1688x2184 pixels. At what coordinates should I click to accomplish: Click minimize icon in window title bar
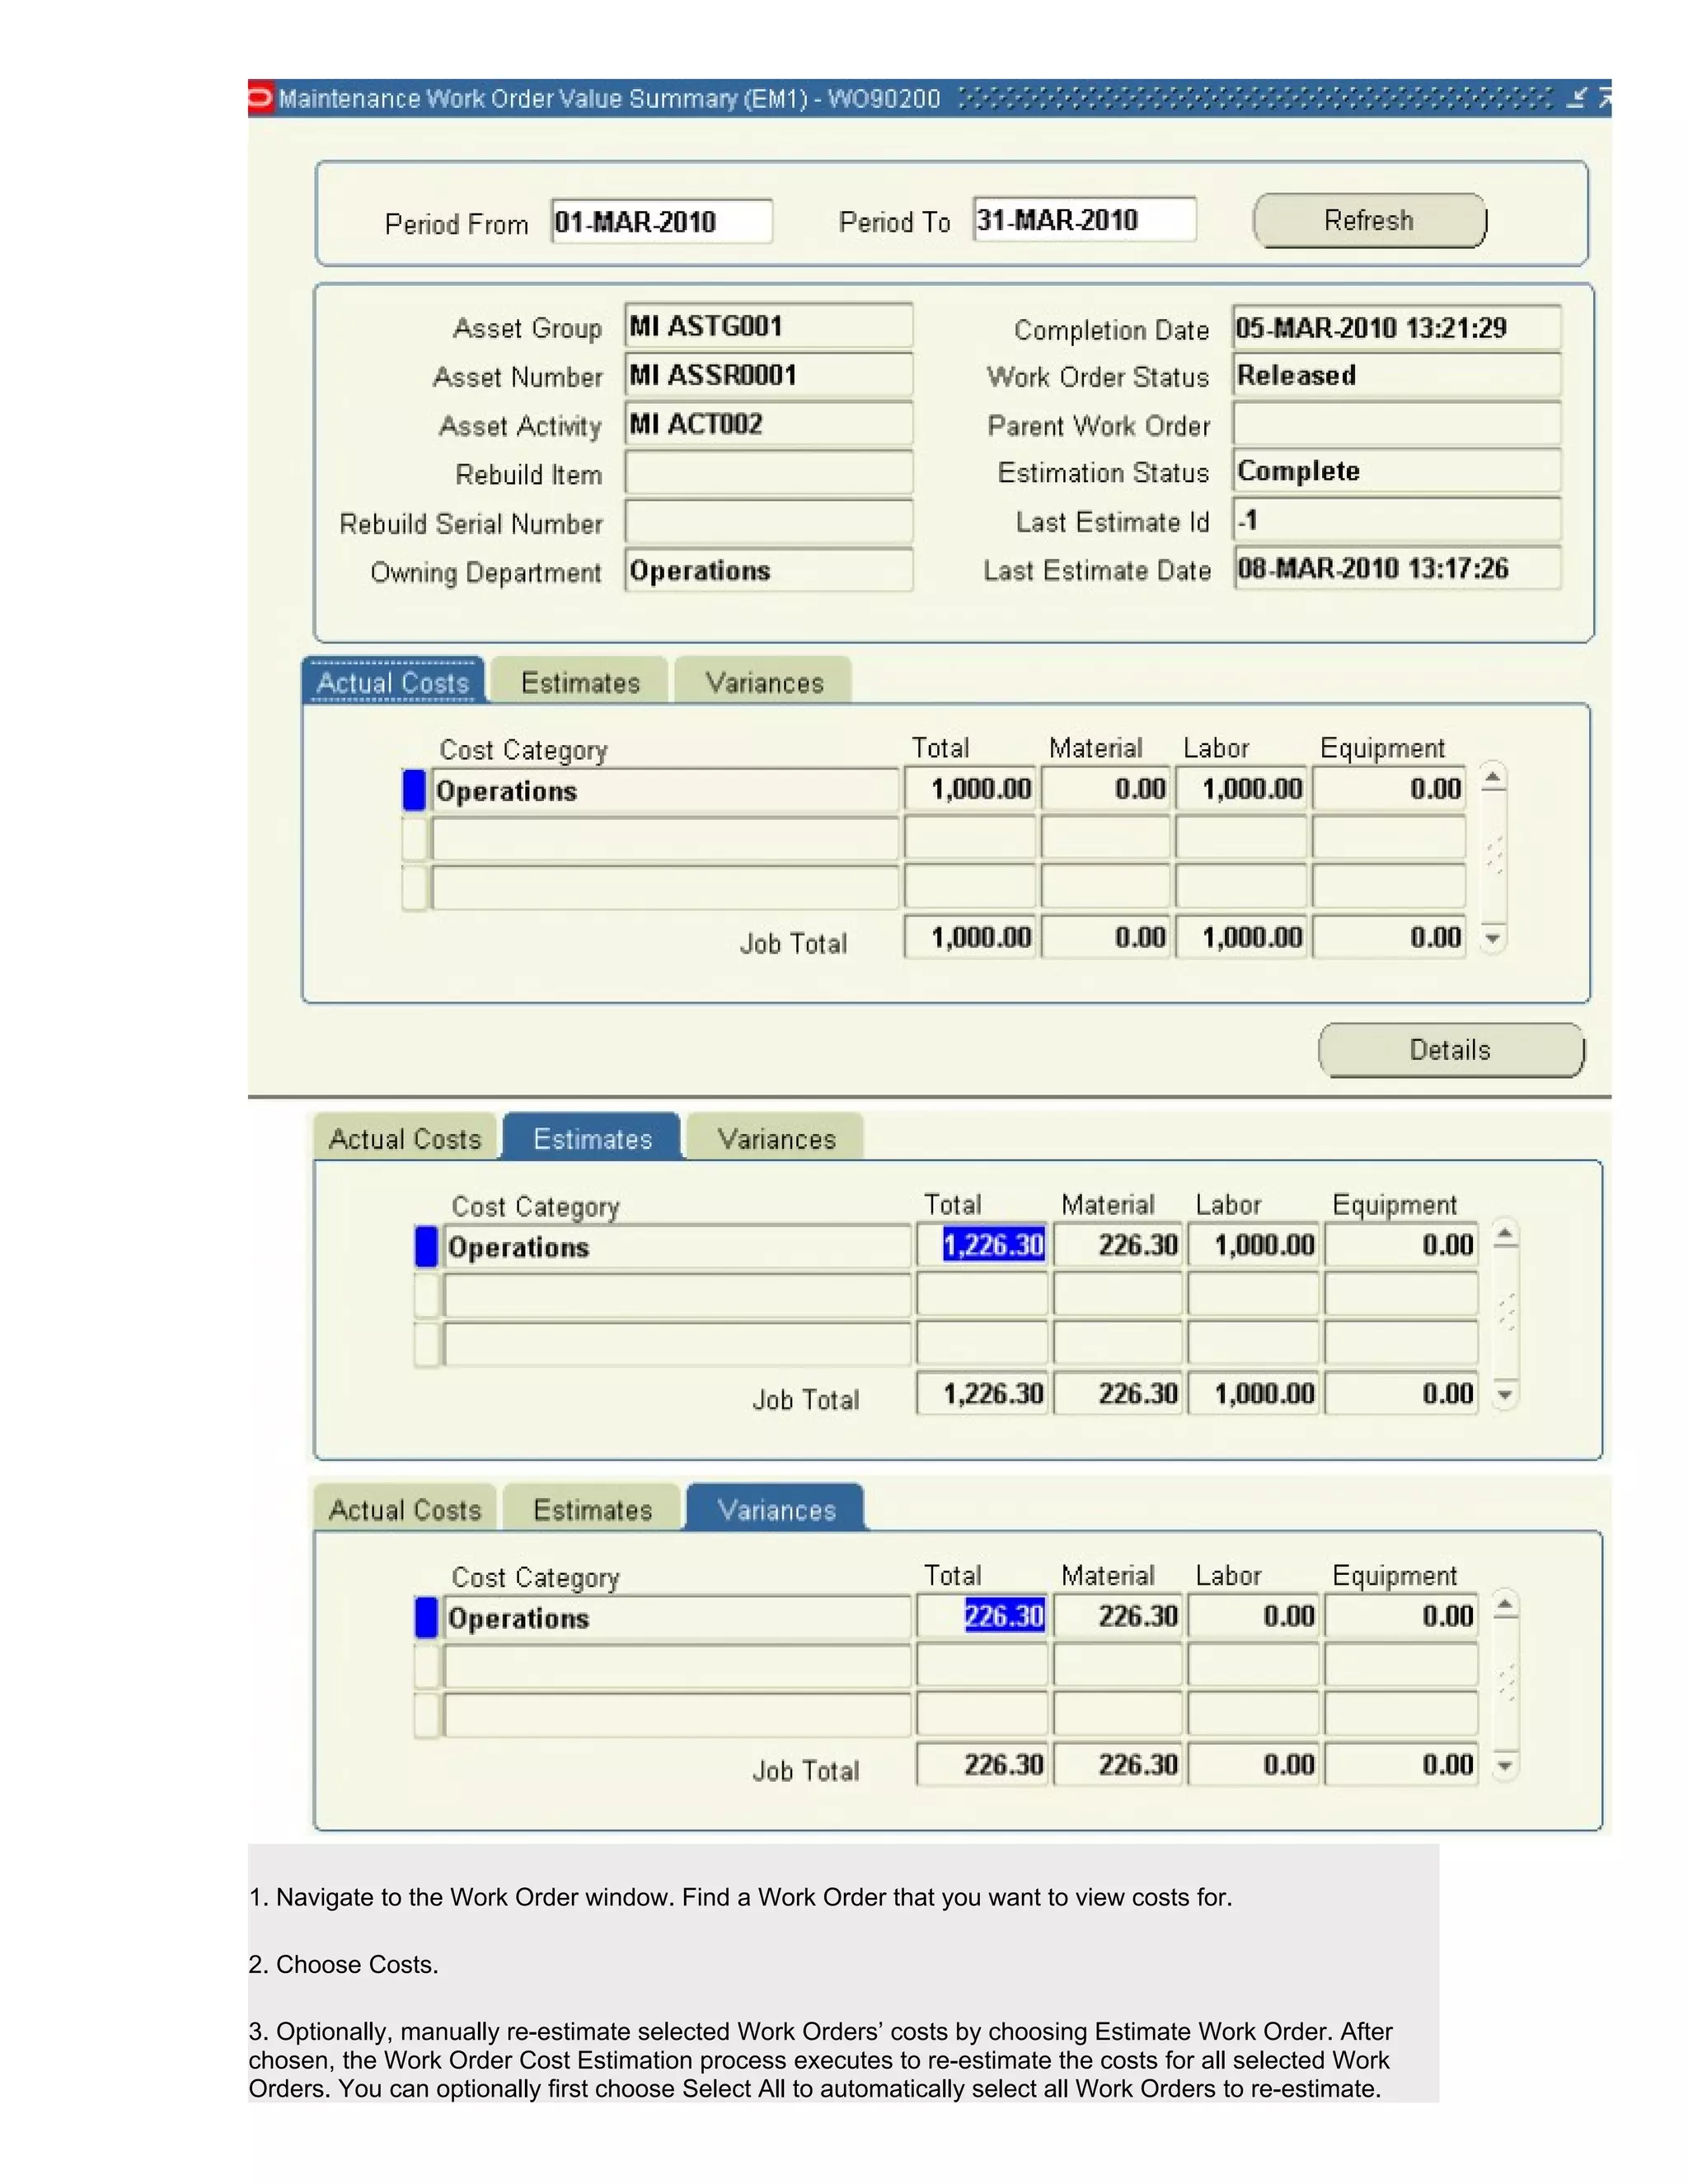click(x=1577, y=97)
